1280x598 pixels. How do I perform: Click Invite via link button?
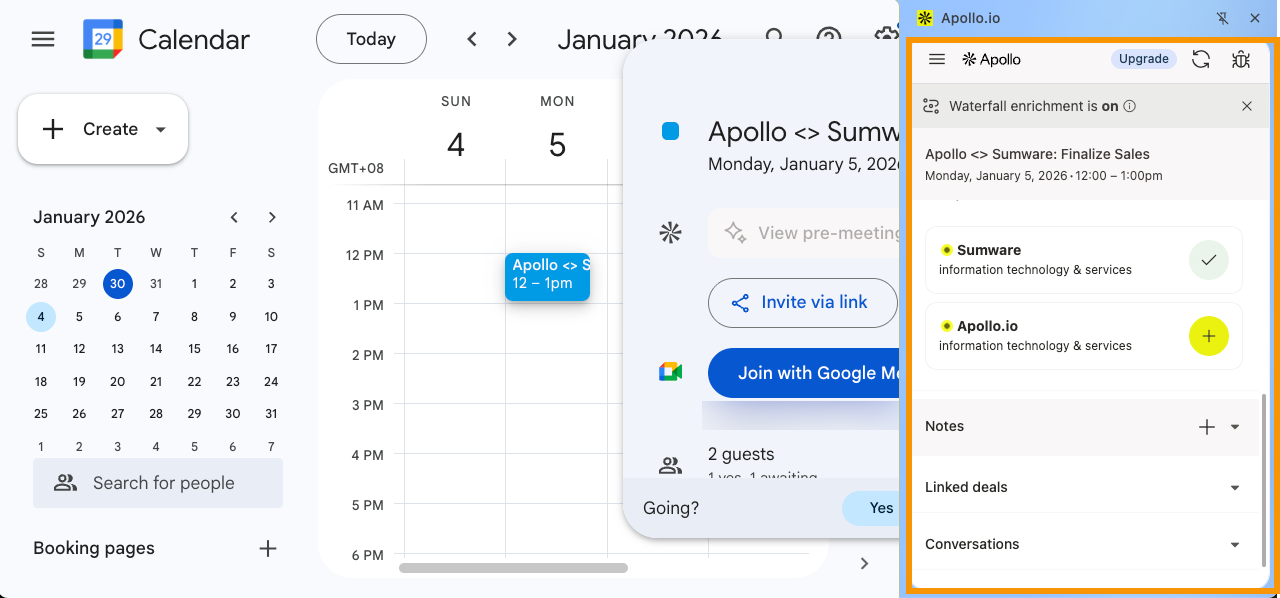pyautogui.click(x=802, y=303)
